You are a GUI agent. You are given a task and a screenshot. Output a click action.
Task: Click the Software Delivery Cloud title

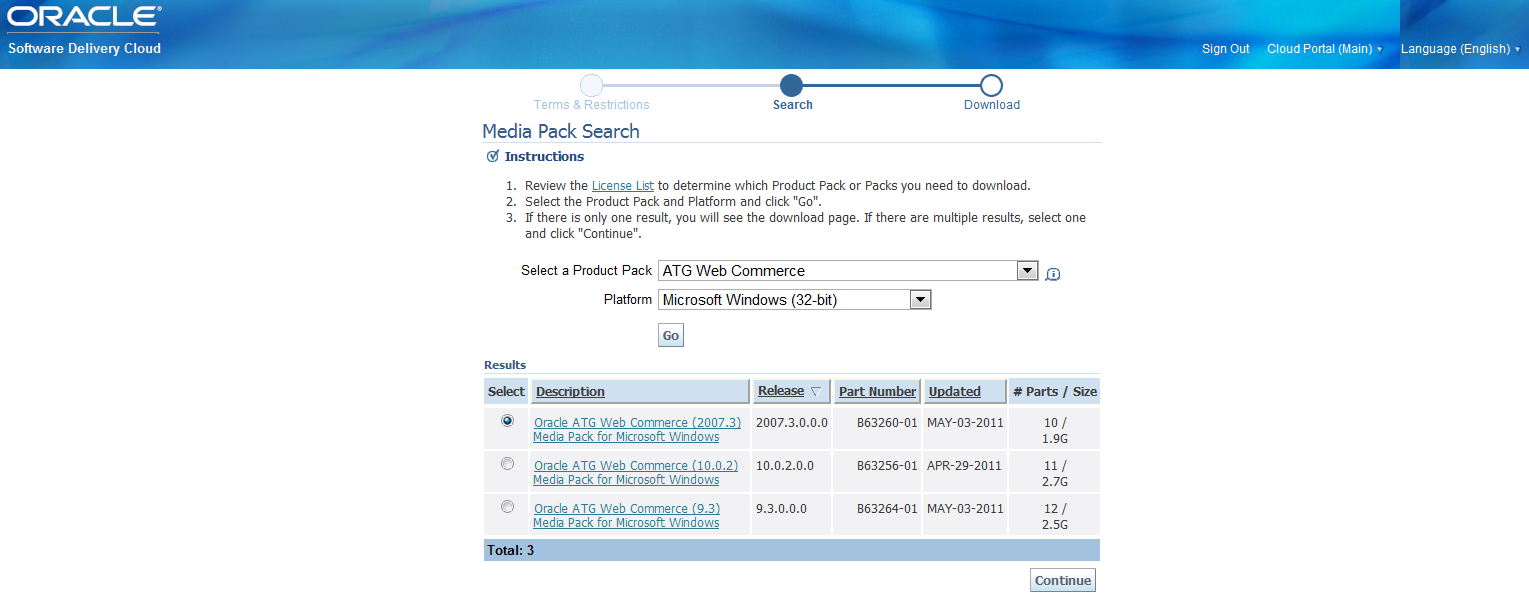[84, 48]
